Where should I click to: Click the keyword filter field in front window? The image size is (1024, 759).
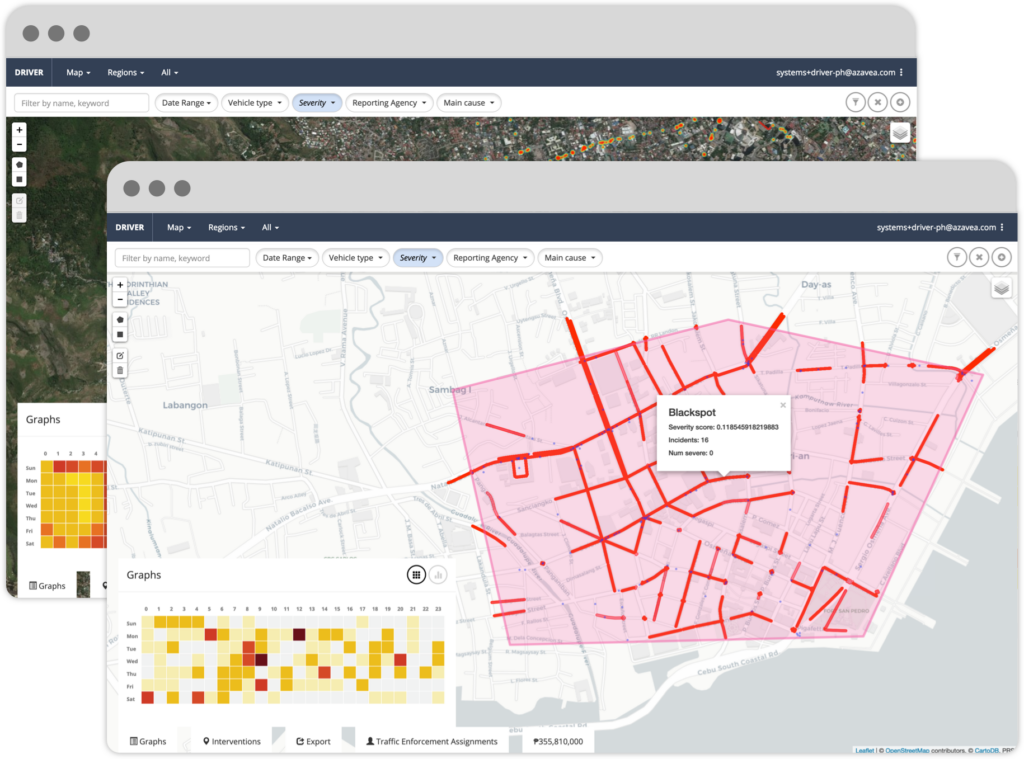182,258
